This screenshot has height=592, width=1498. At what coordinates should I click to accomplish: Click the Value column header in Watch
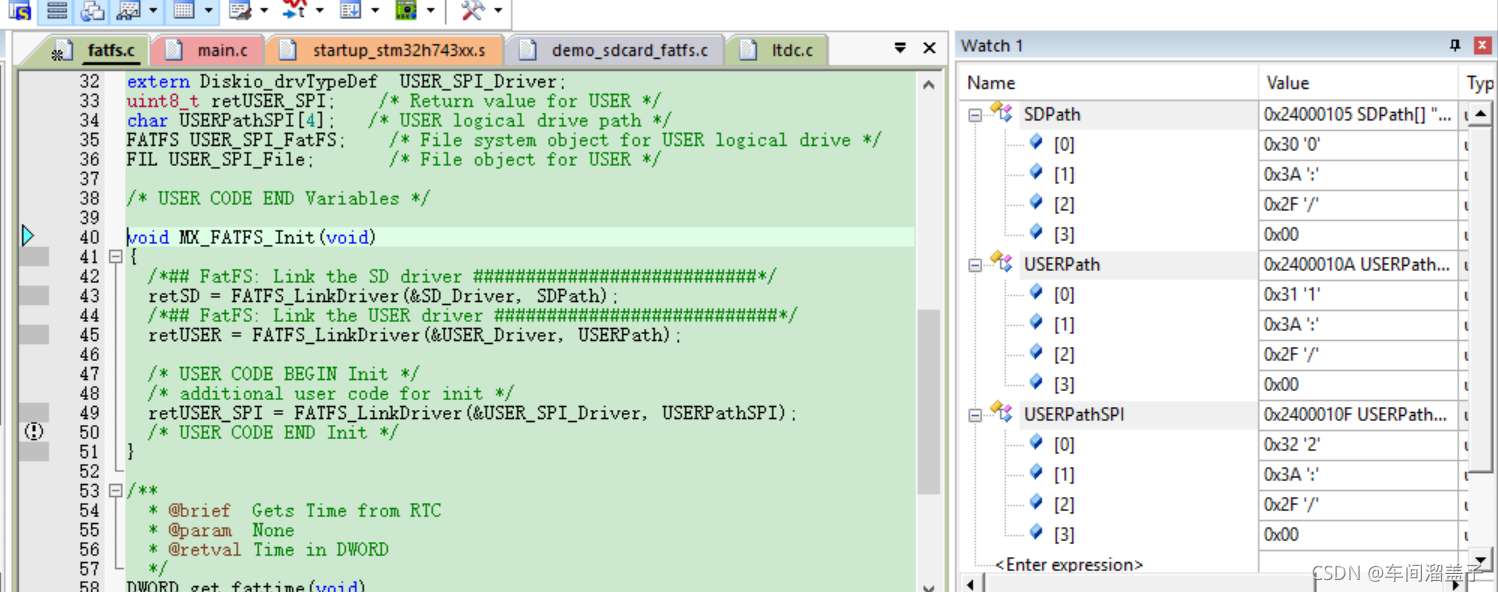point(1358,83)
